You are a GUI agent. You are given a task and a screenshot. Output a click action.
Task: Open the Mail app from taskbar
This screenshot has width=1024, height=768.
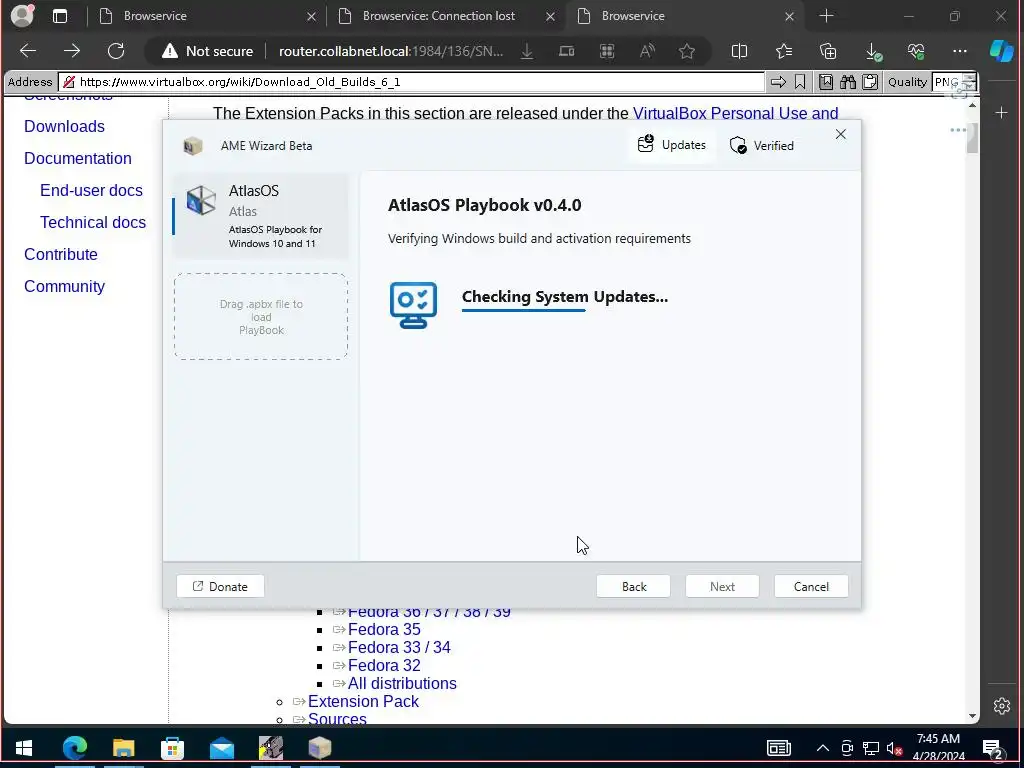coord(222,748)
